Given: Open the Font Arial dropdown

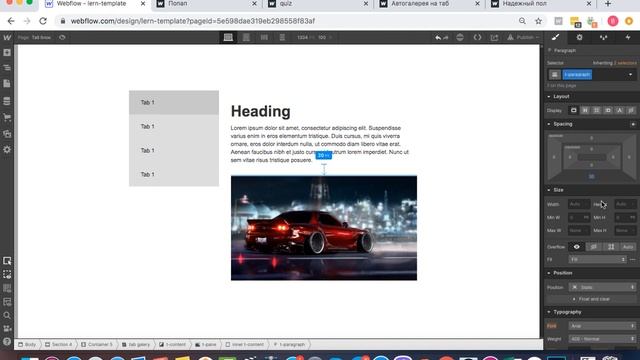Looking at the screenshot, I should pos(602,326).
